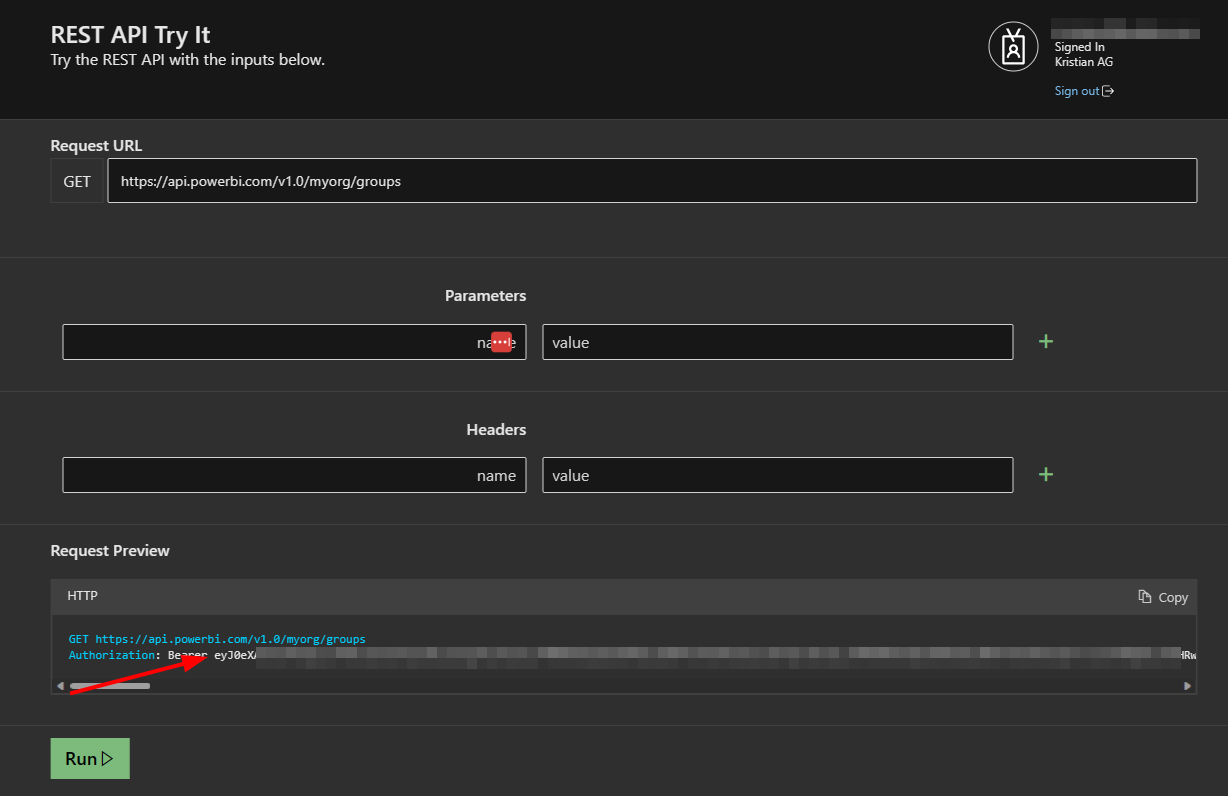Click the GET https://api.powerbi.com preview line

pos(217,639)
